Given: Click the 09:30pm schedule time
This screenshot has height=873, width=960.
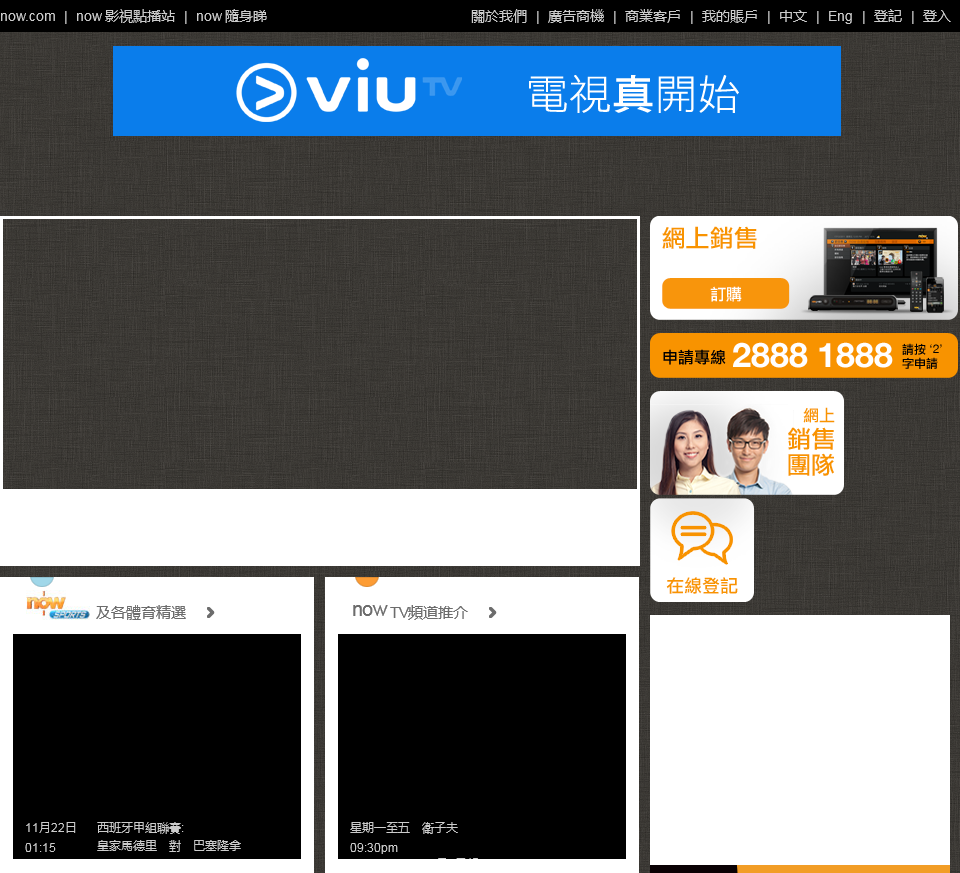Looking at the screenshot, I should pos(373,848).
